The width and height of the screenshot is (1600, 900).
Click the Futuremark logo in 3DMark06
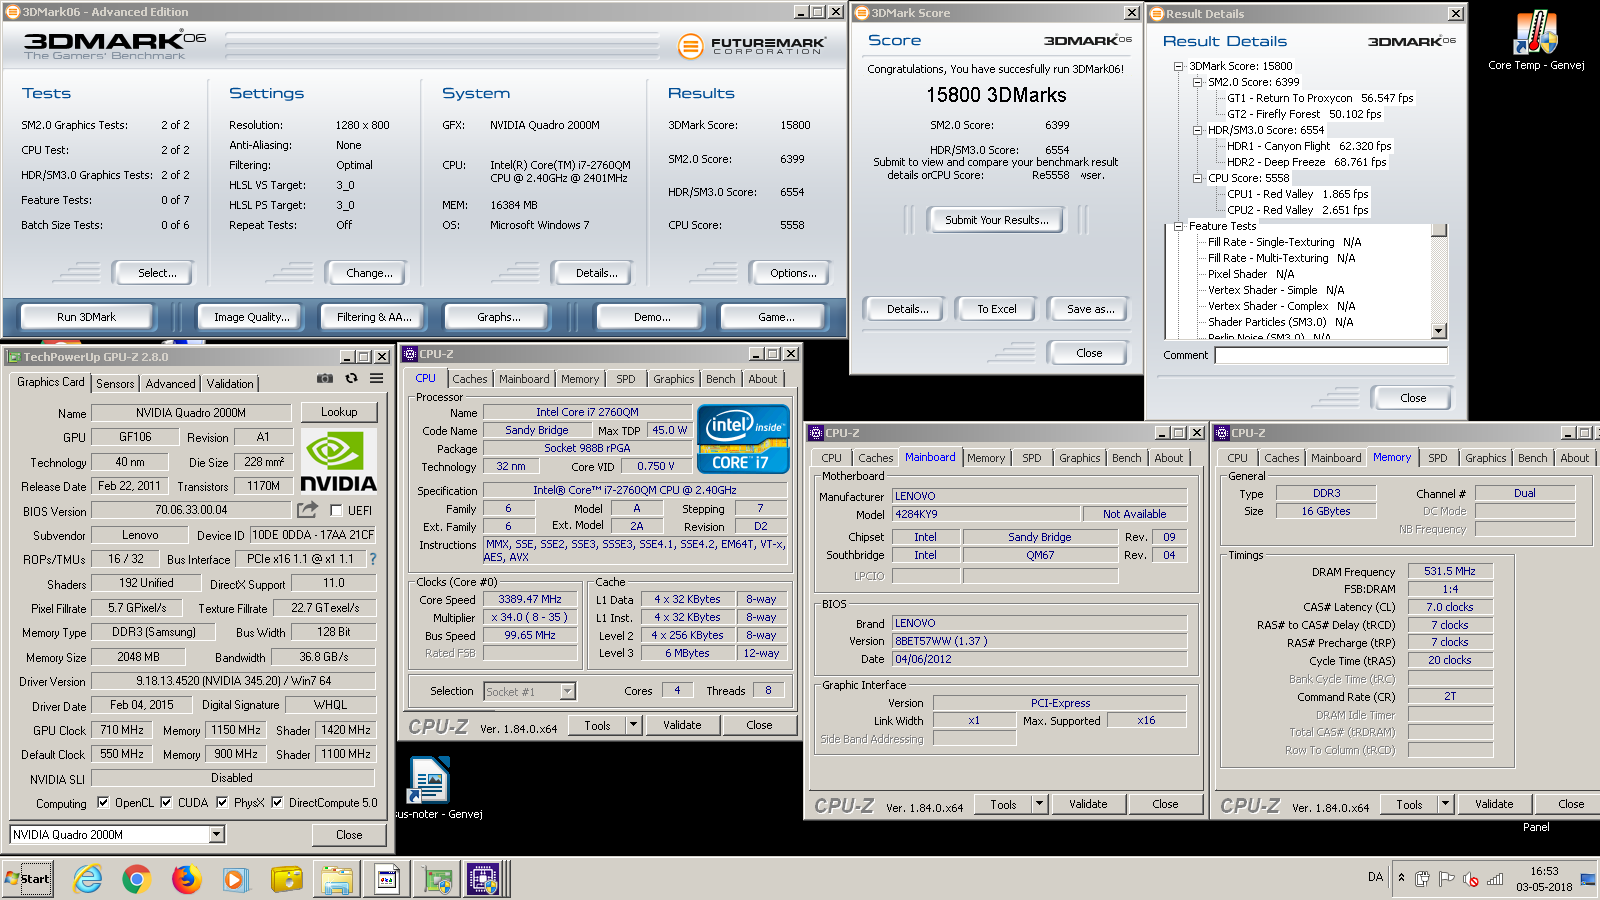(x=752, y=46)
